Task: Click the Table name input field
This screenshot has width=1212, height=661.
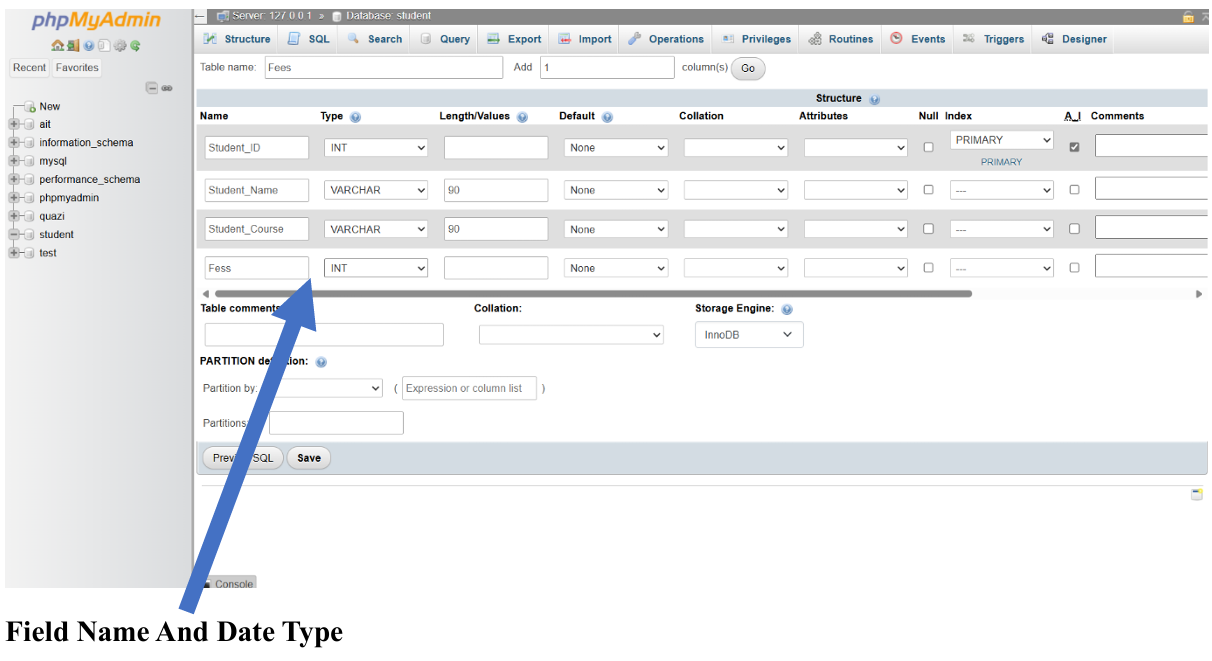Action: coord(384,67)
